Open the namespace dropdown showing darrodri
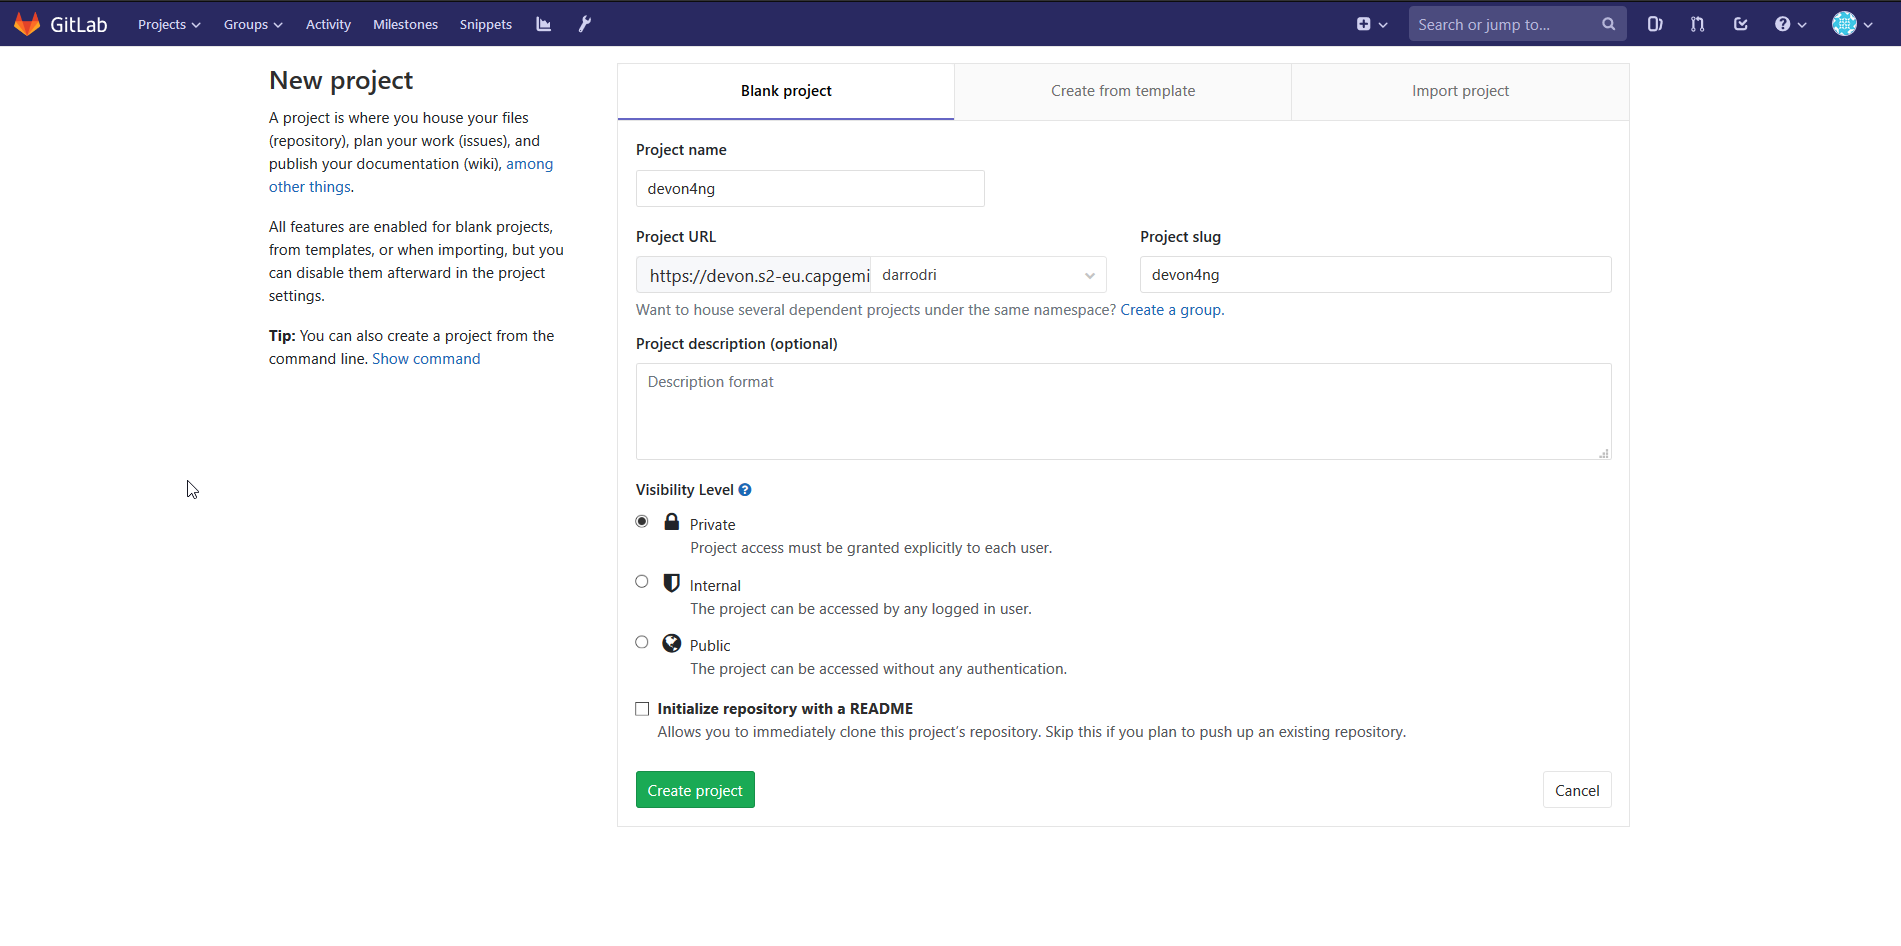The width and height of the screenshot is (1901, 946). (987, 274)
